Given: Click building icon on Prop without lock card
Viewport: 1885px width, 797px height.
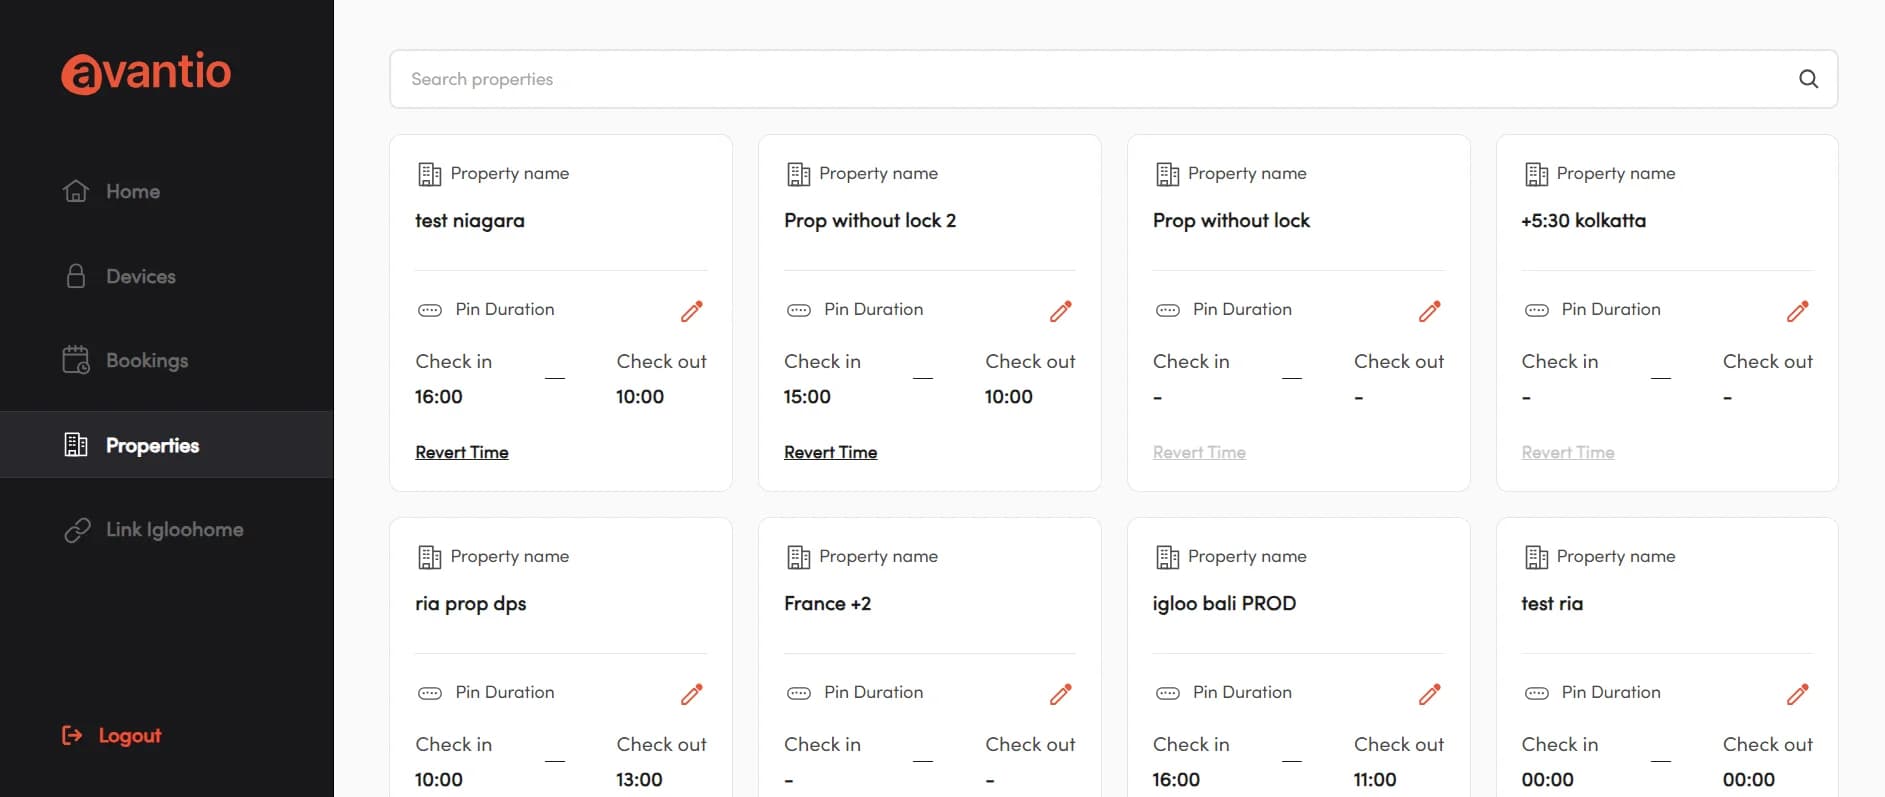Looking at the screenshot, I should click(1167, 174).
